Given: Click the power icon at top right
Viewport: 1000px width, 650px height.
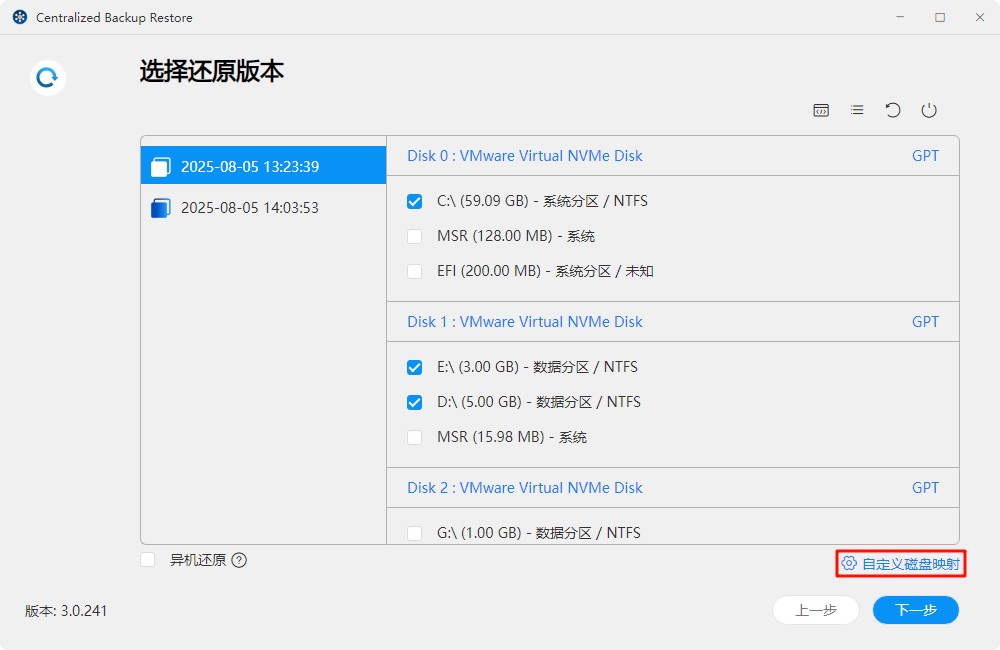Looking at the screenshot, I should tap(929, 110).
